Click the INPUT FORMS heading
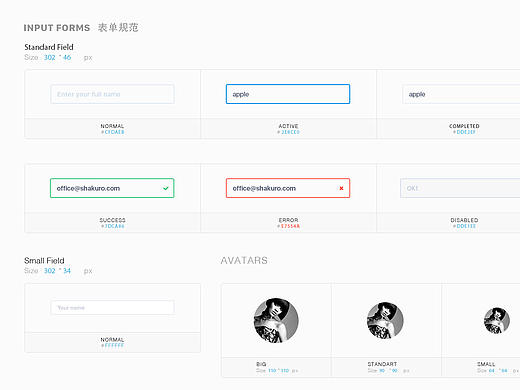This screenshot has width=520, height=390. [x=57, y=28]
